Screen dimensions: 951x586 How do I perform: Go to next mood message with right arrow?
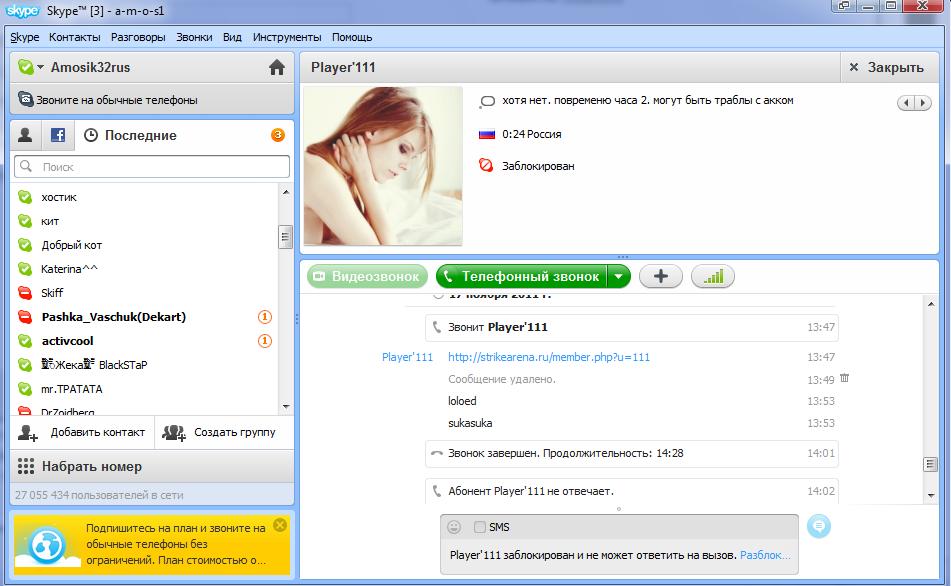(923, 103)
